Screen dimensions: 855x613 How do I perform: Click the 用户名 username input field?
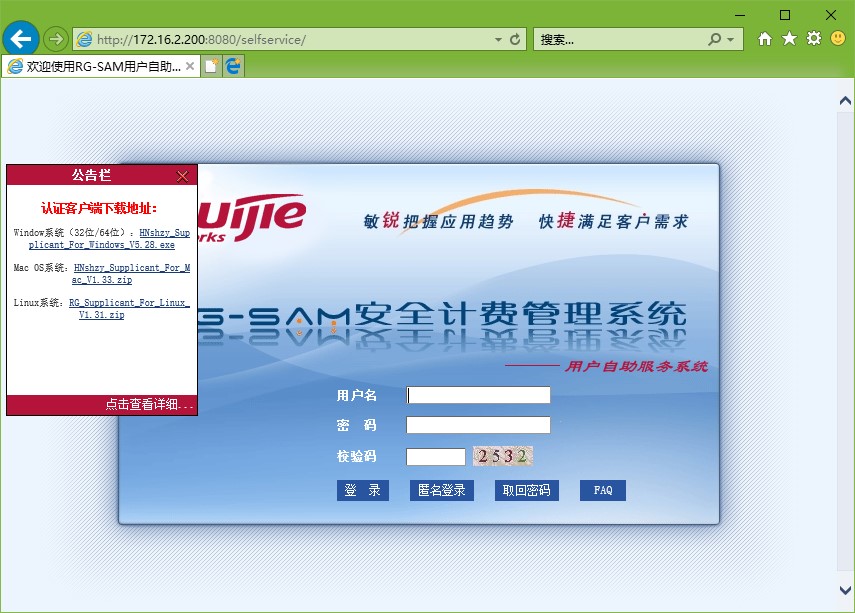point(478,395)
